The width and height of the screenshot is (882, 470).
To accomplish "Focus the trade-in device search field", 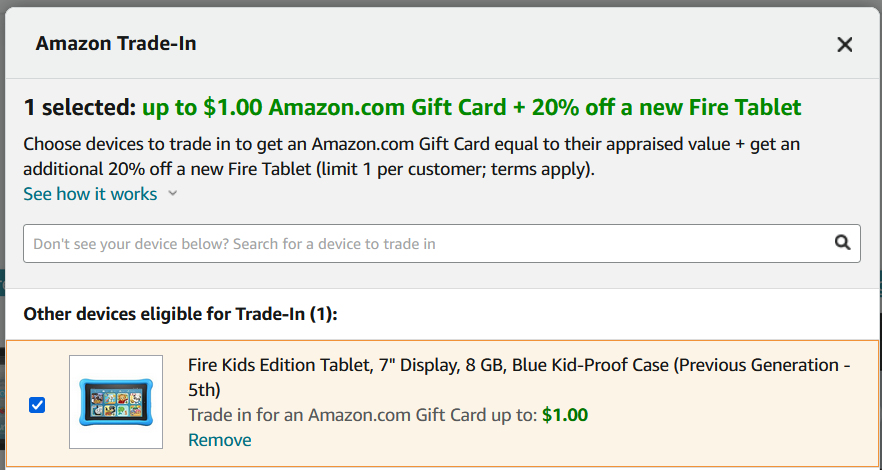I will pyautogui.click(x=420, y=244).
